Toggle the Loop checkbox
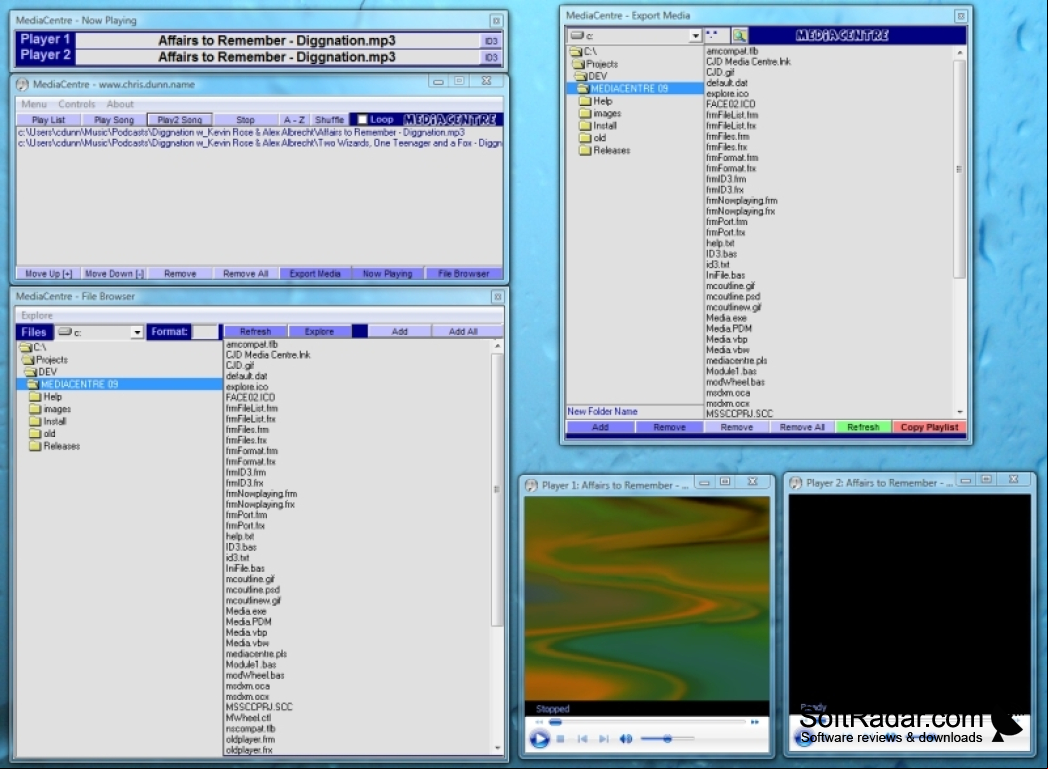This screenshot has width=1048, height=769. point(362,120)
